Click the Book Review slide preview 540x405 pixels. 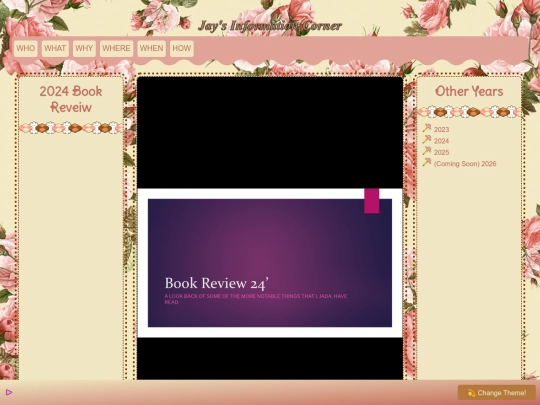[270, 263]
